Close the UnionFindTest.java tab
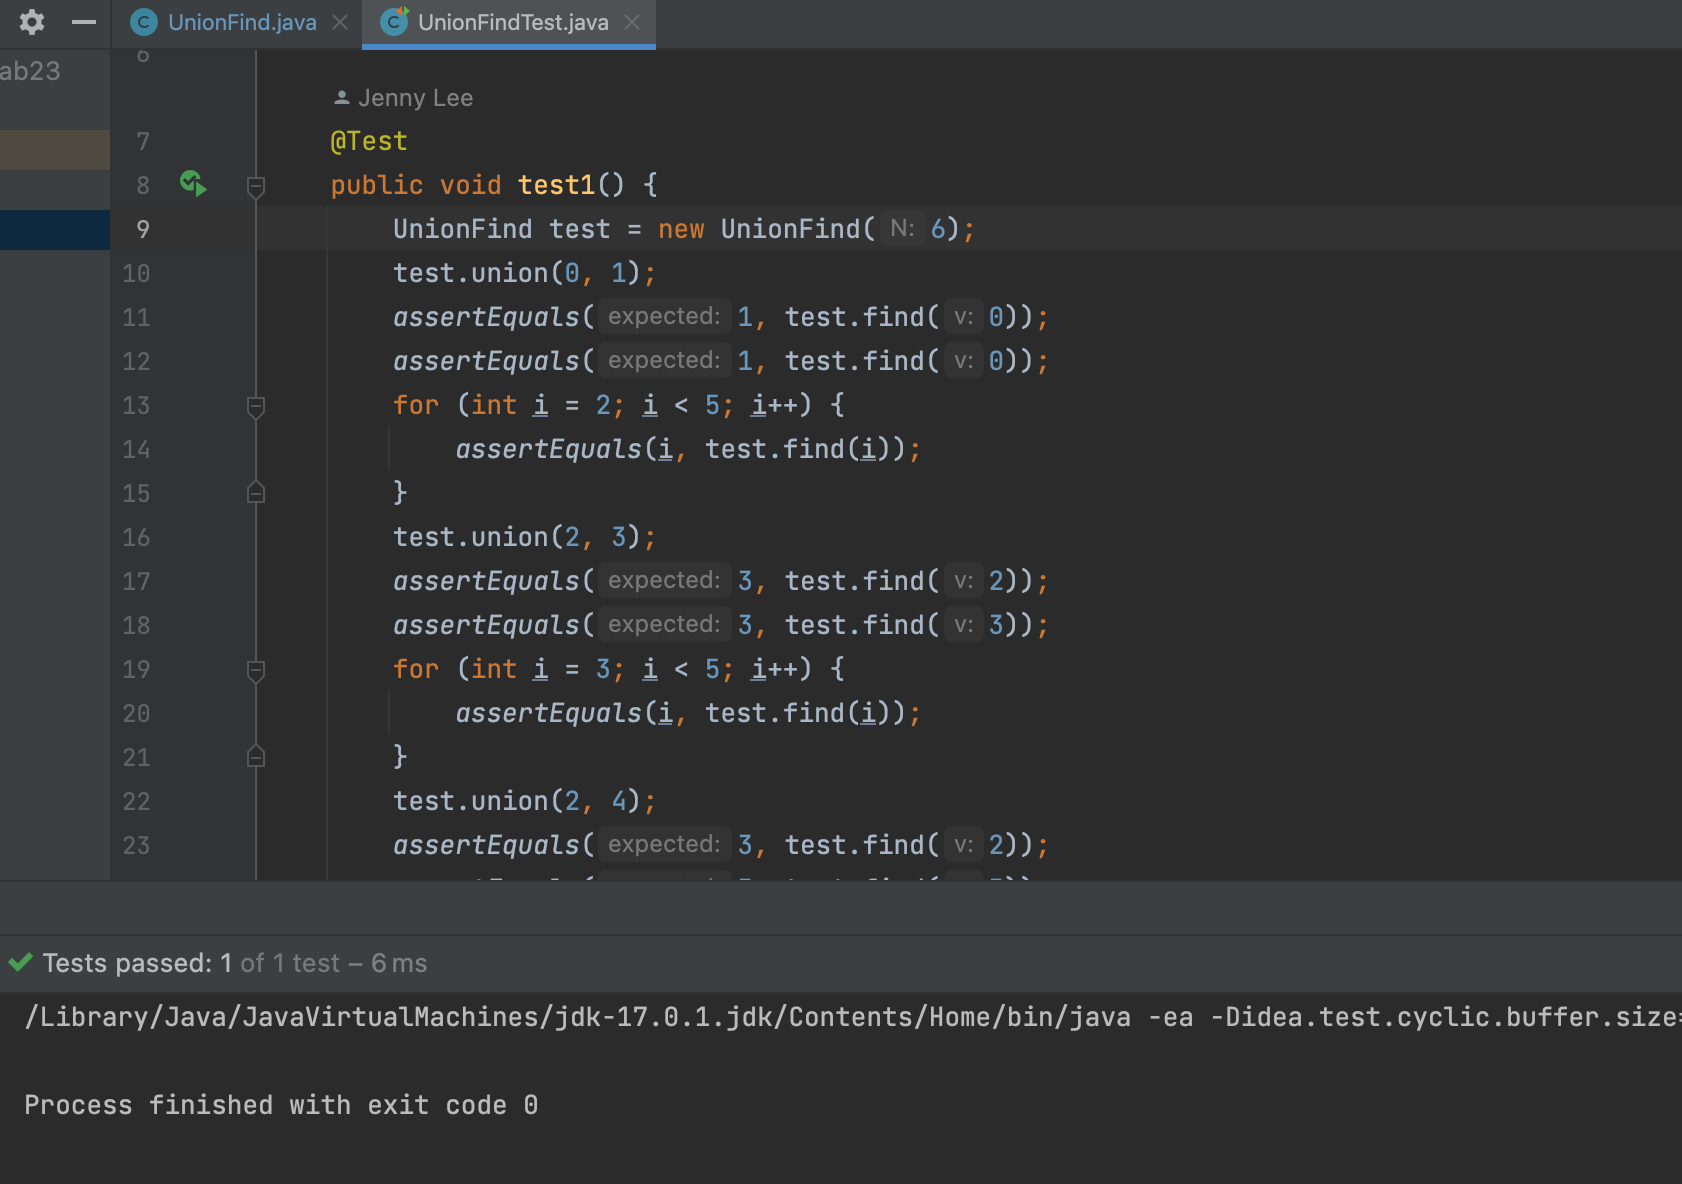The height and width of the screenshot is (1184, 1682). pyautogui.click(x=632, y=22)
